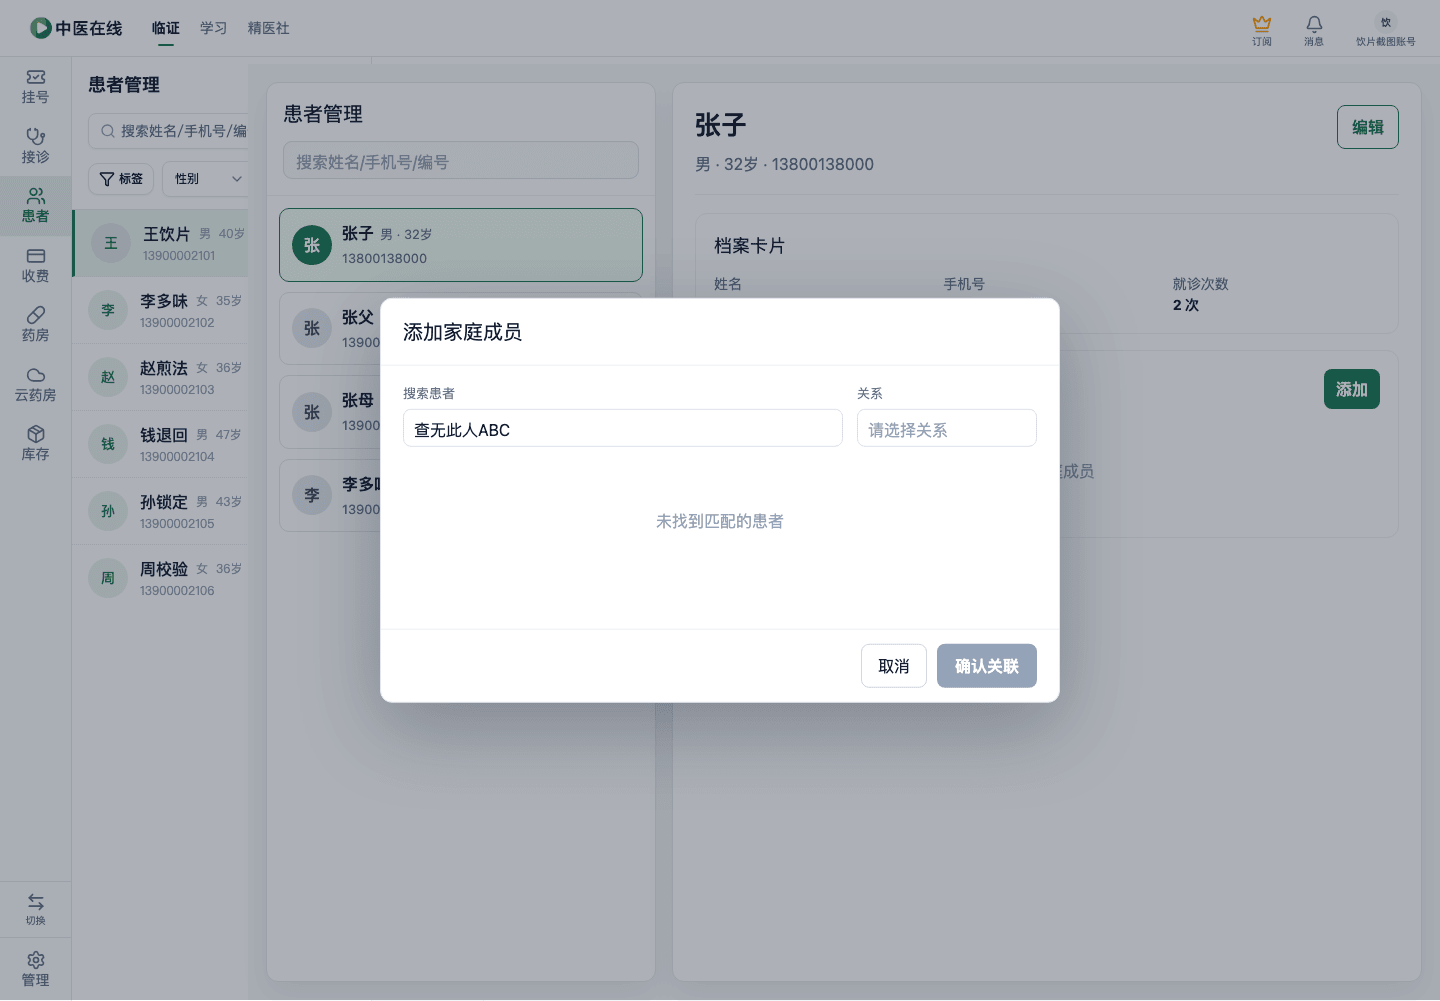Open the 接诊 stethoscope sidebar icon
1440x1001 pixels.
pyautogui.click(x=35, y=146)
